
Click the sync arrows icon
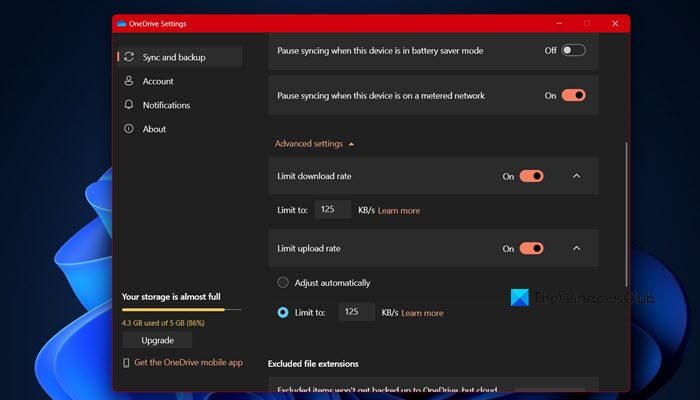tap(129, 57)
